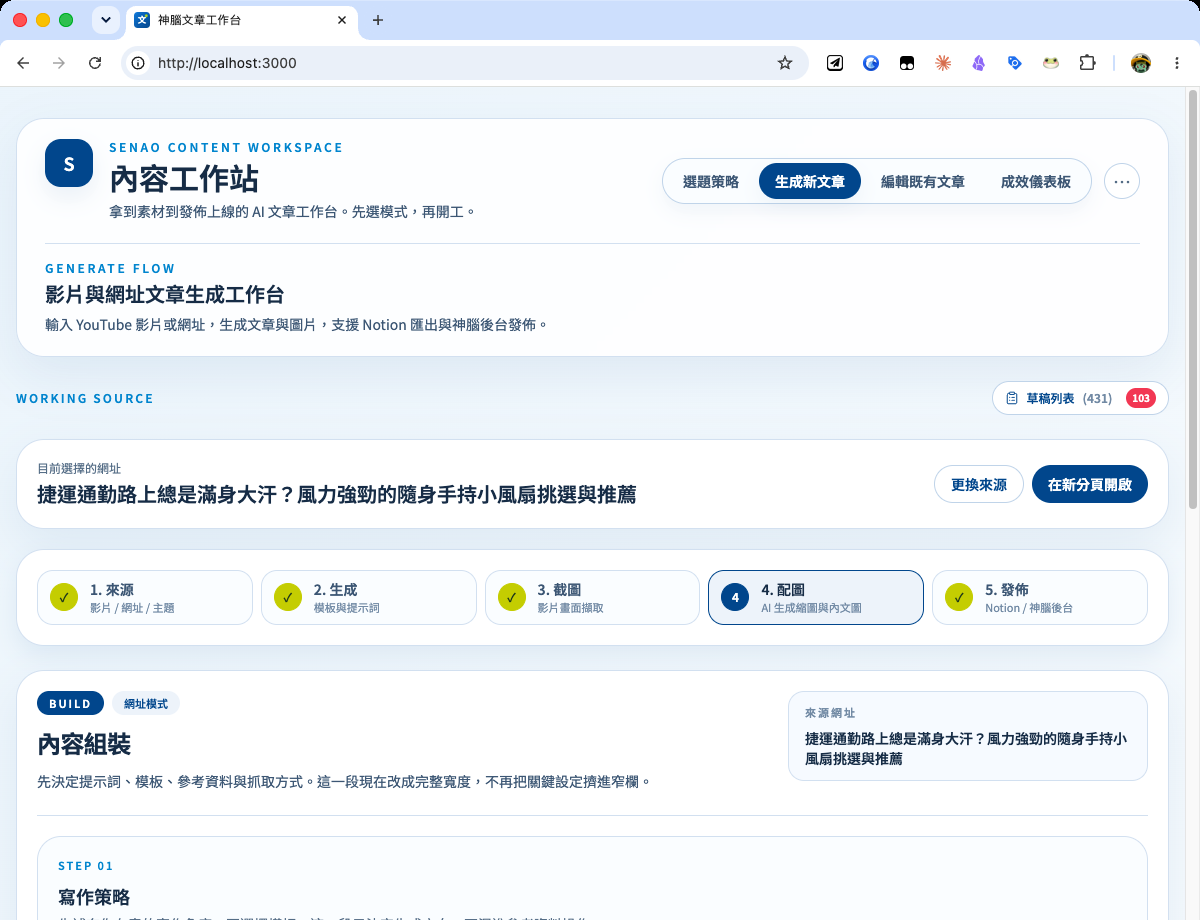Click the blue S workspace logo
Screen dimensions: 1200x920
pos(69,163)
